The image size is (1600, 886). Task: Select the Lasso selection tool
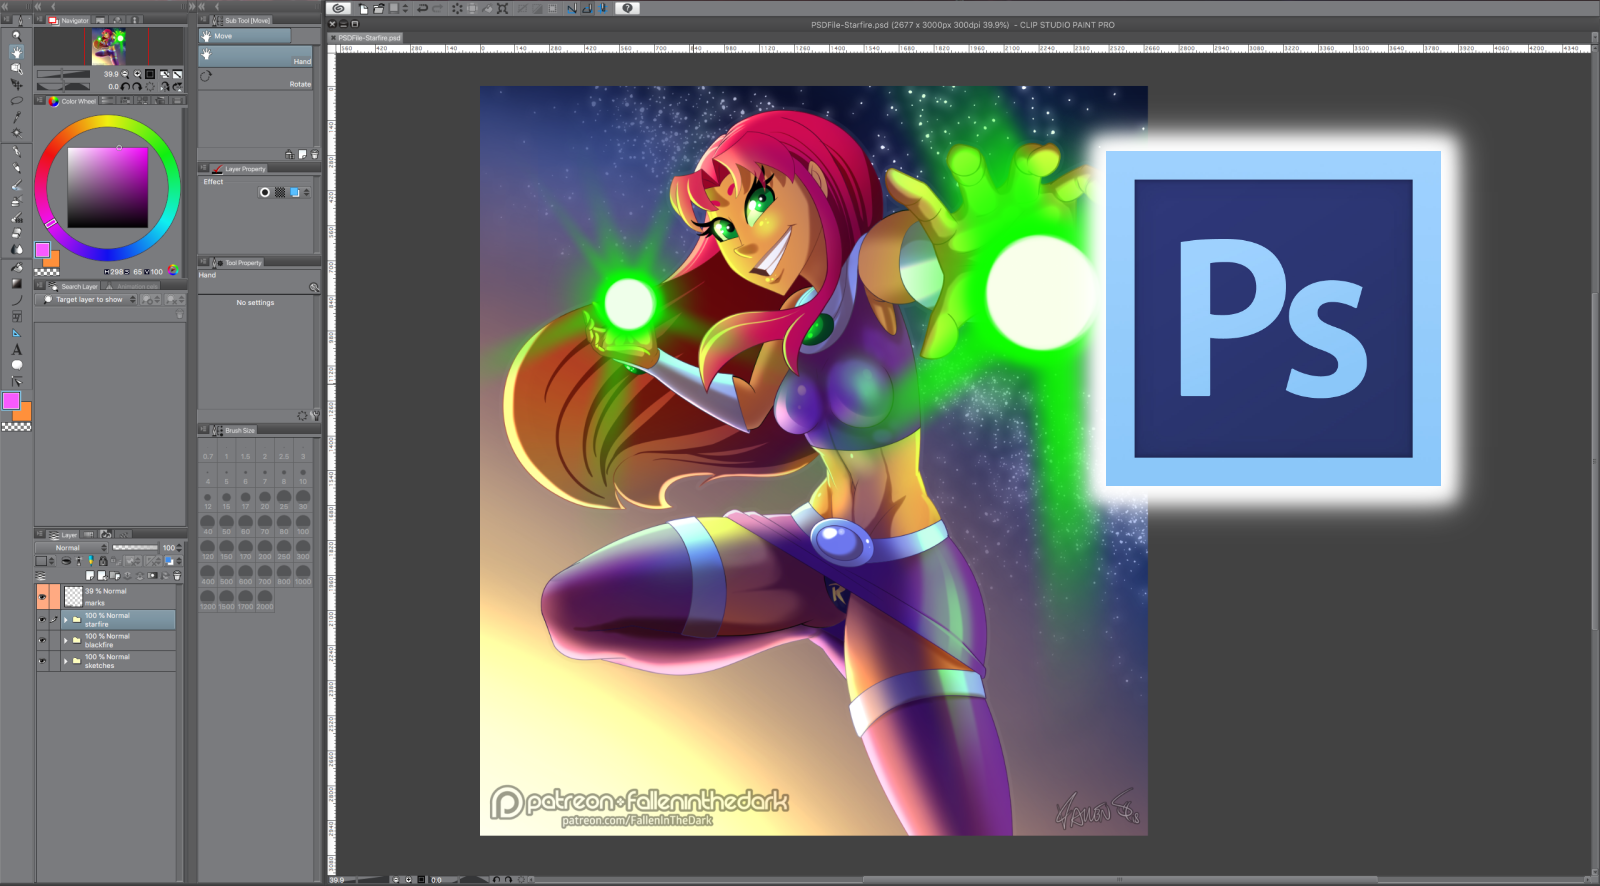16,100
